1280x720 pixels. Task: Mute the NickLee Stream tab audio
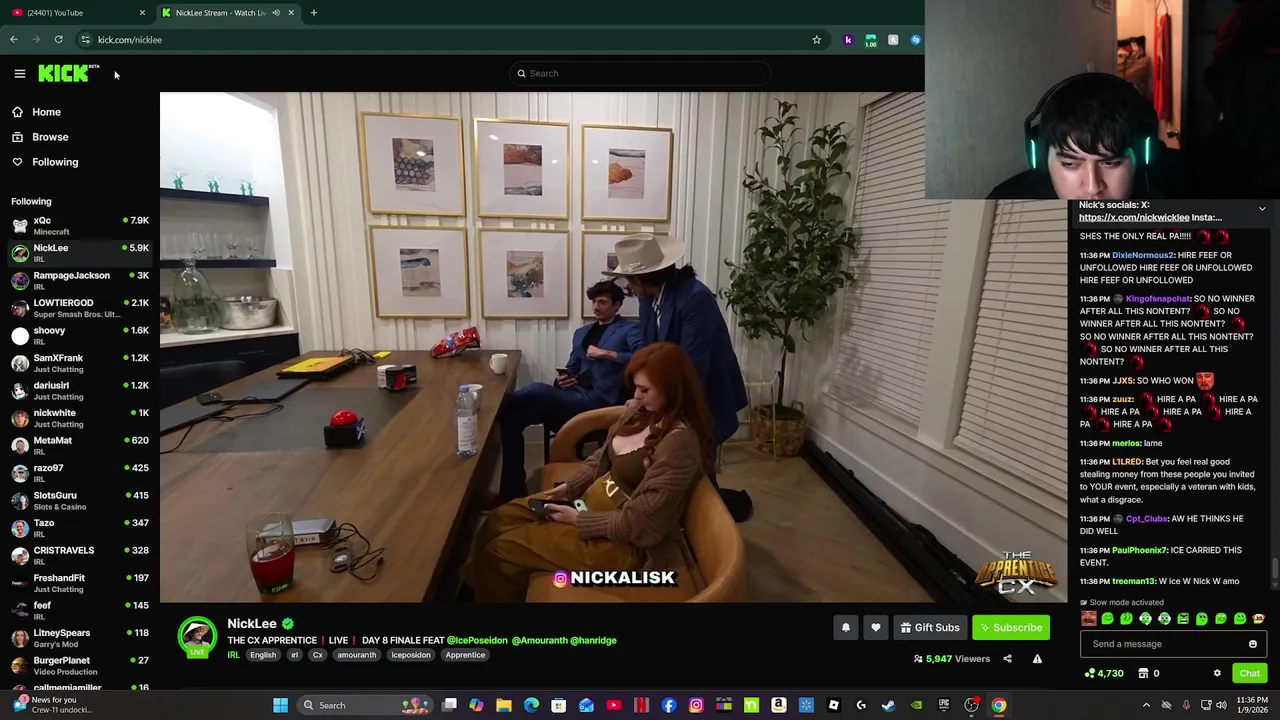276,13
